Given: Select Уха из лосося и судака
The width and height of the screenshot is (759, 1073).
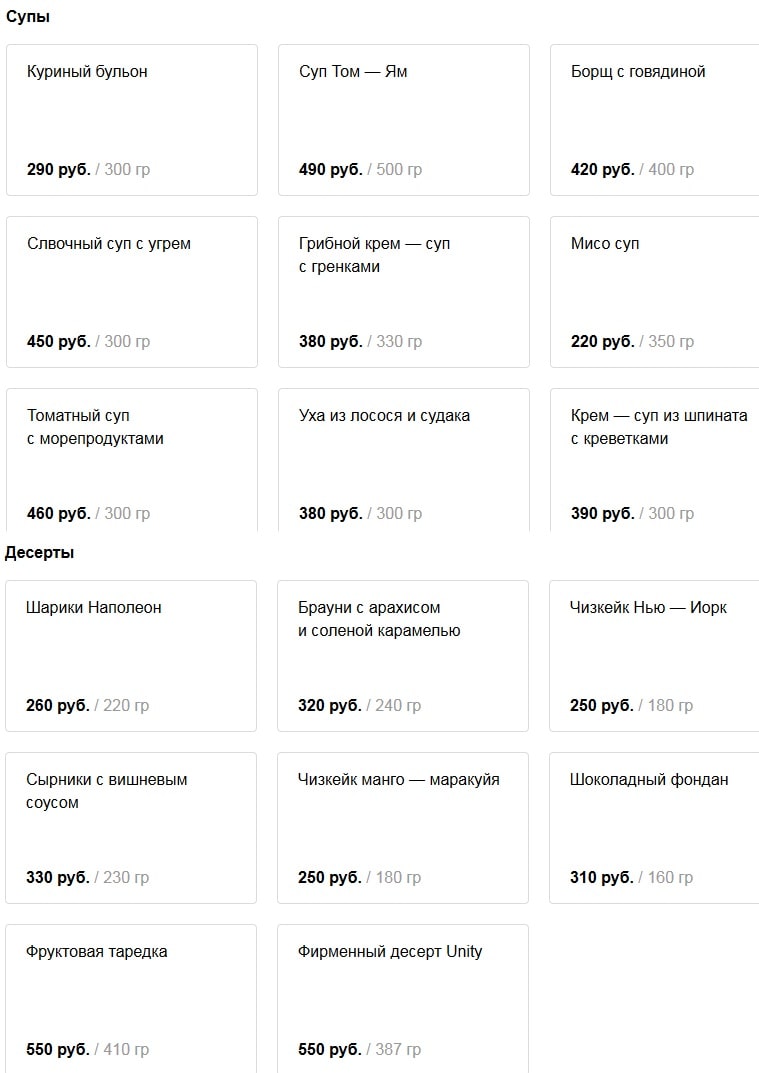Looking at the screenshot, I should pyautogui.click(x=404, y=460).
